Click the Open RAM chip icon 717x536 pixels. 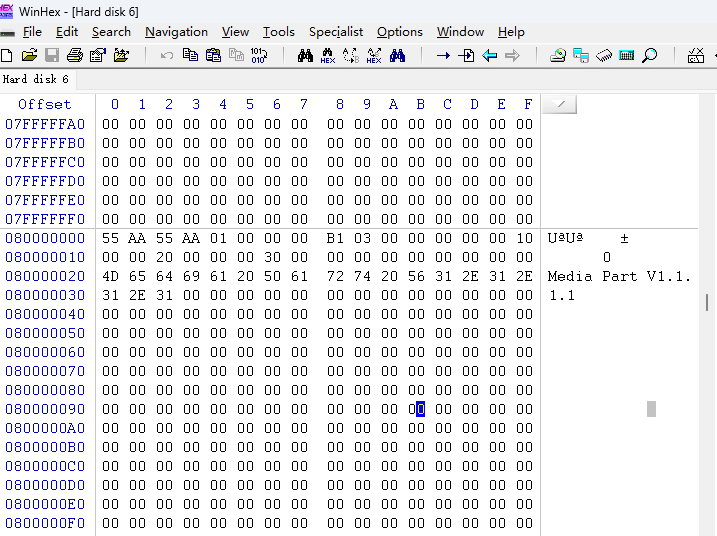604,56
